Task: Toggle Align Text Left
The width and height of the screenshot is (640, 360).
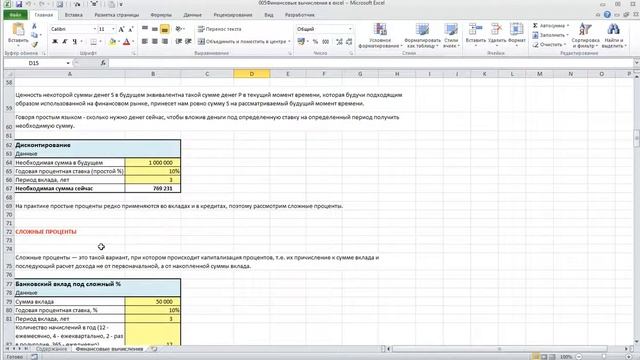Action: [x=145, y=42]
